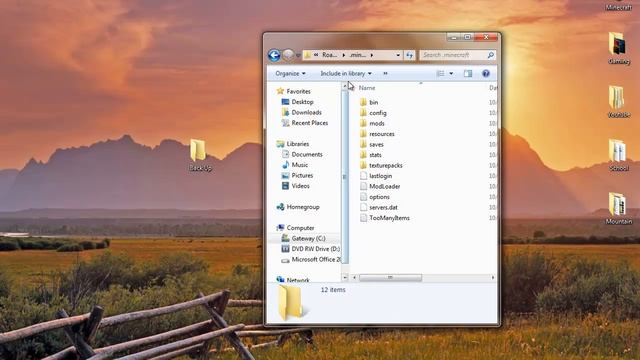Maximize the Explorer window
This screenshot has width=640, height=360.
[467, 37]
